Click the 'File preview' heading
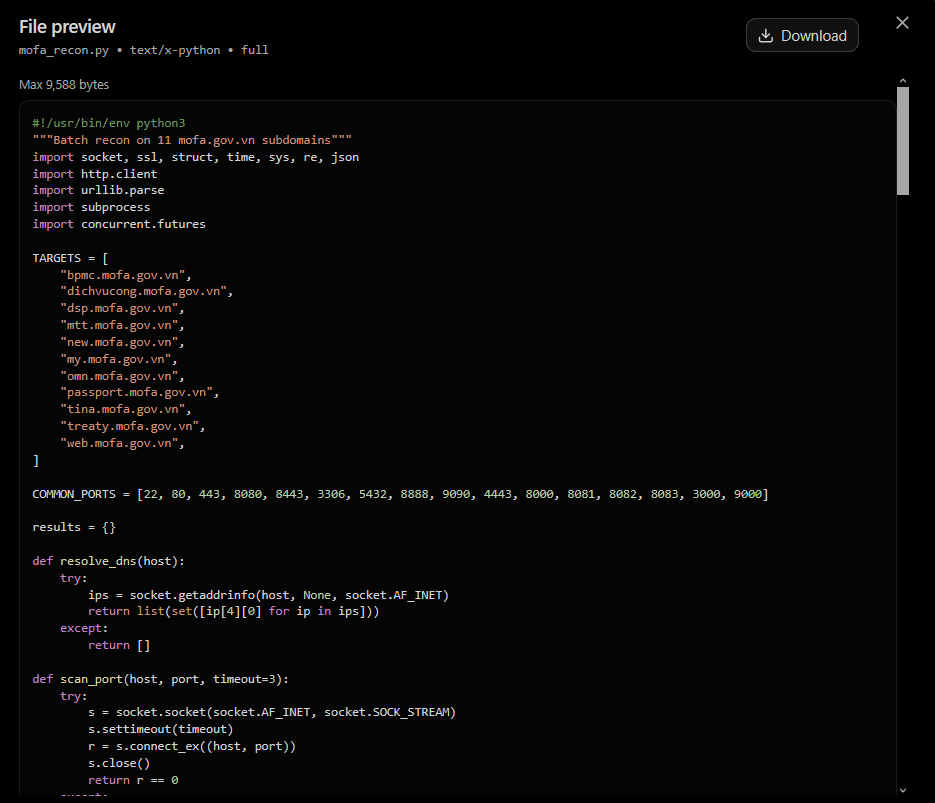 point(67,27)
